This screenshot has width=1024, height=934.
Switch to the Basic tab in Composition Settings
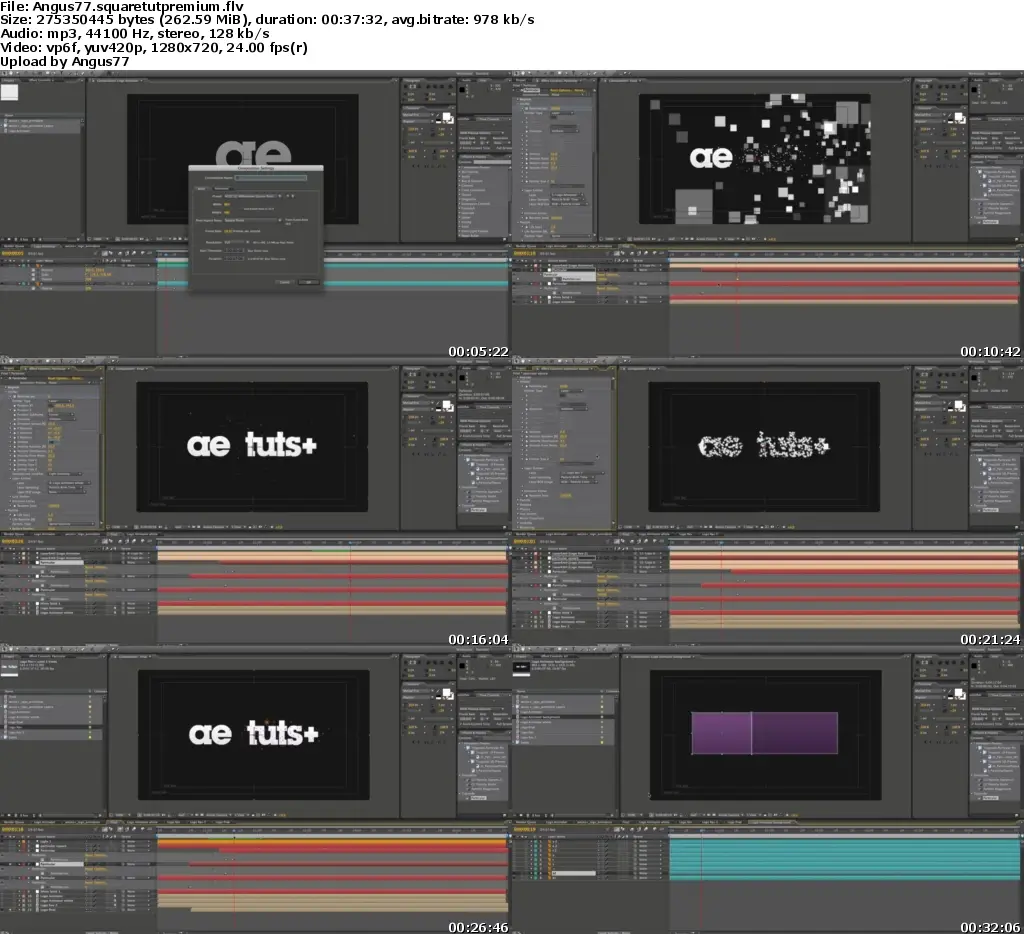tap(202, 189)
